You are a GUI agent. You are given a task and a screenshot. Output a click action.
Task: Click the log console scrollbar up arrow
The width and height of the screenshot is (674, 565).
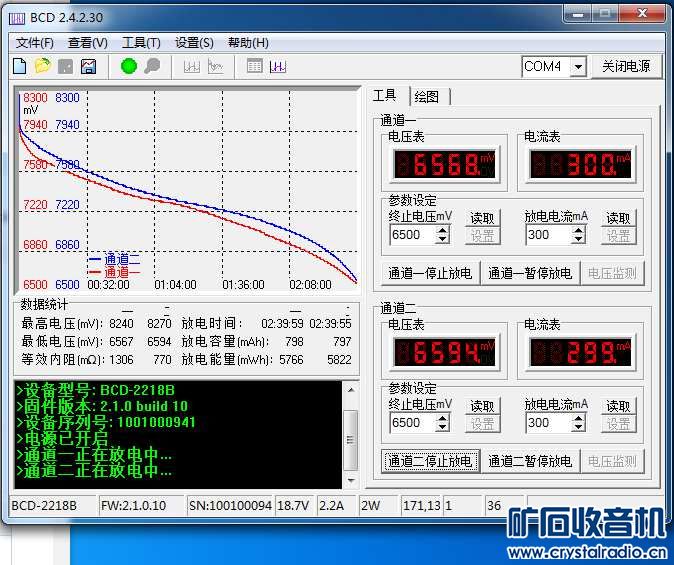[351, 390]
